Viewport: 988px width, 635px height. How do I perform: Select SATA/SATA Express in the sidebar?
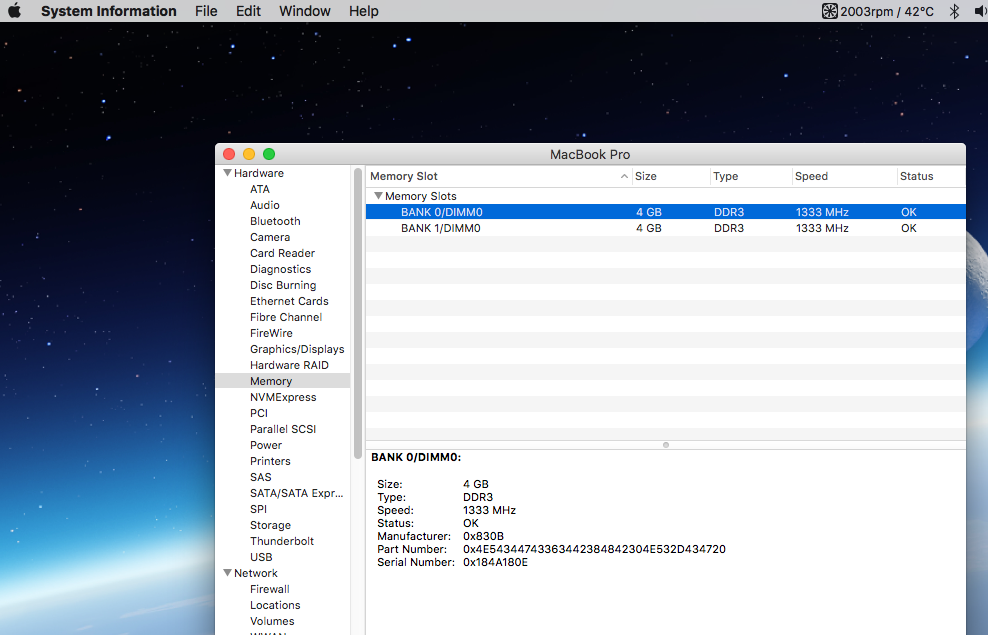[296, 493]
